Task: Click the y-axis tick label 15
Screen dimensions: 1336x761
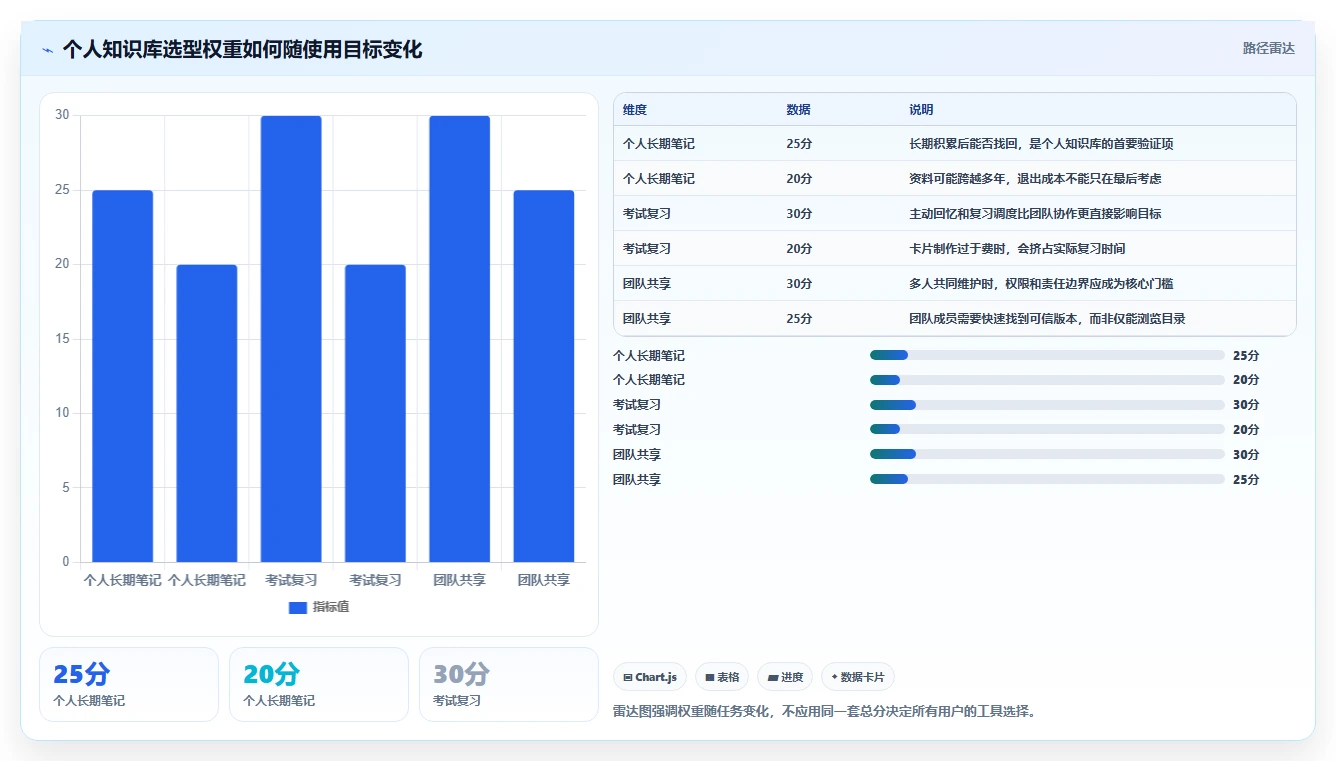Action: [63, 339]
